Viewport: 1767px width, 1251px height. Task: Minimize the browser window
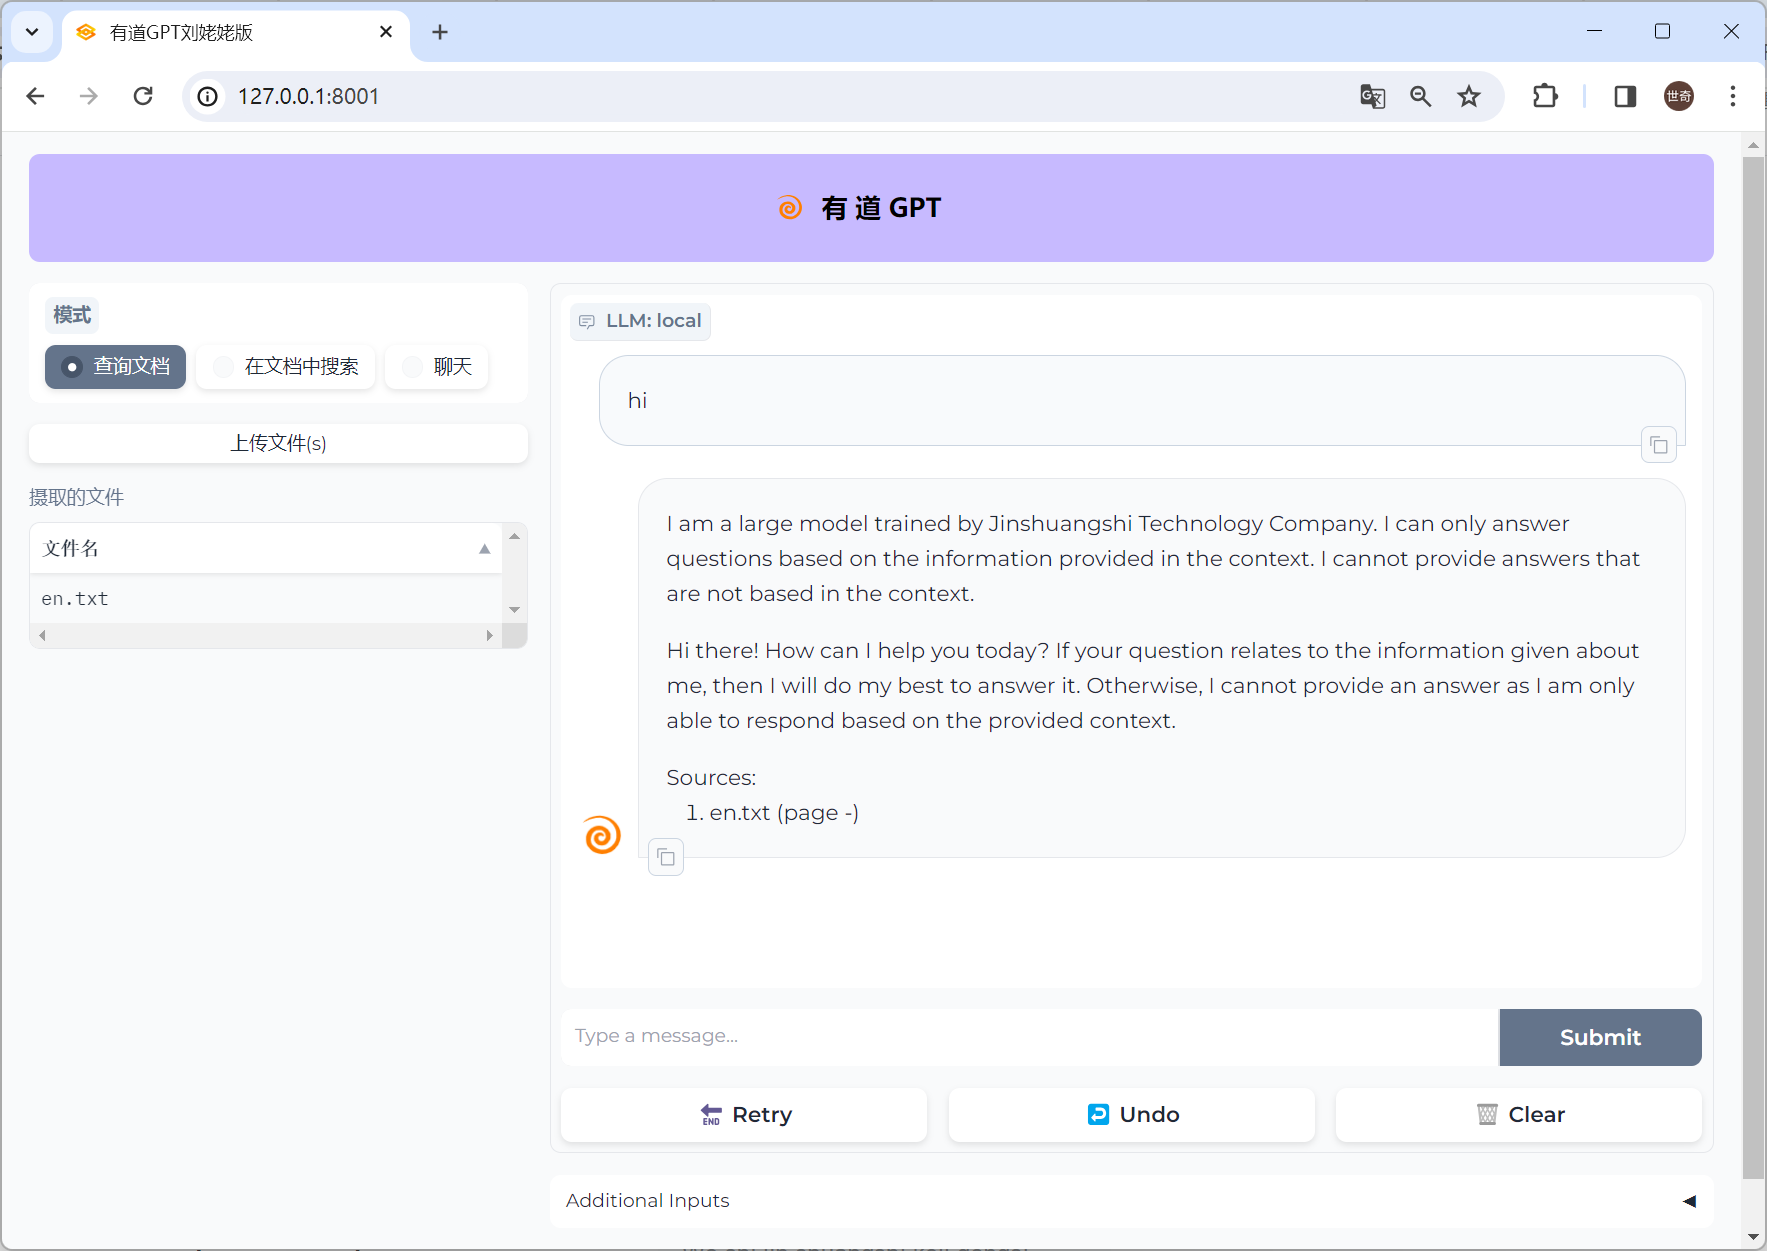[x=1594, y=31]
